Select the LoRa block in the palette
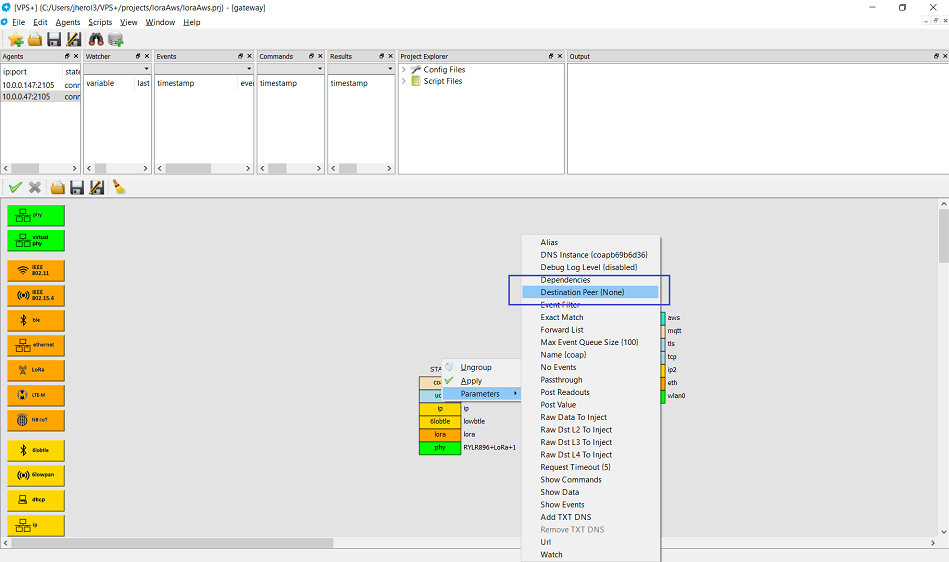This screenshot has height=562, width=949. 36,370
